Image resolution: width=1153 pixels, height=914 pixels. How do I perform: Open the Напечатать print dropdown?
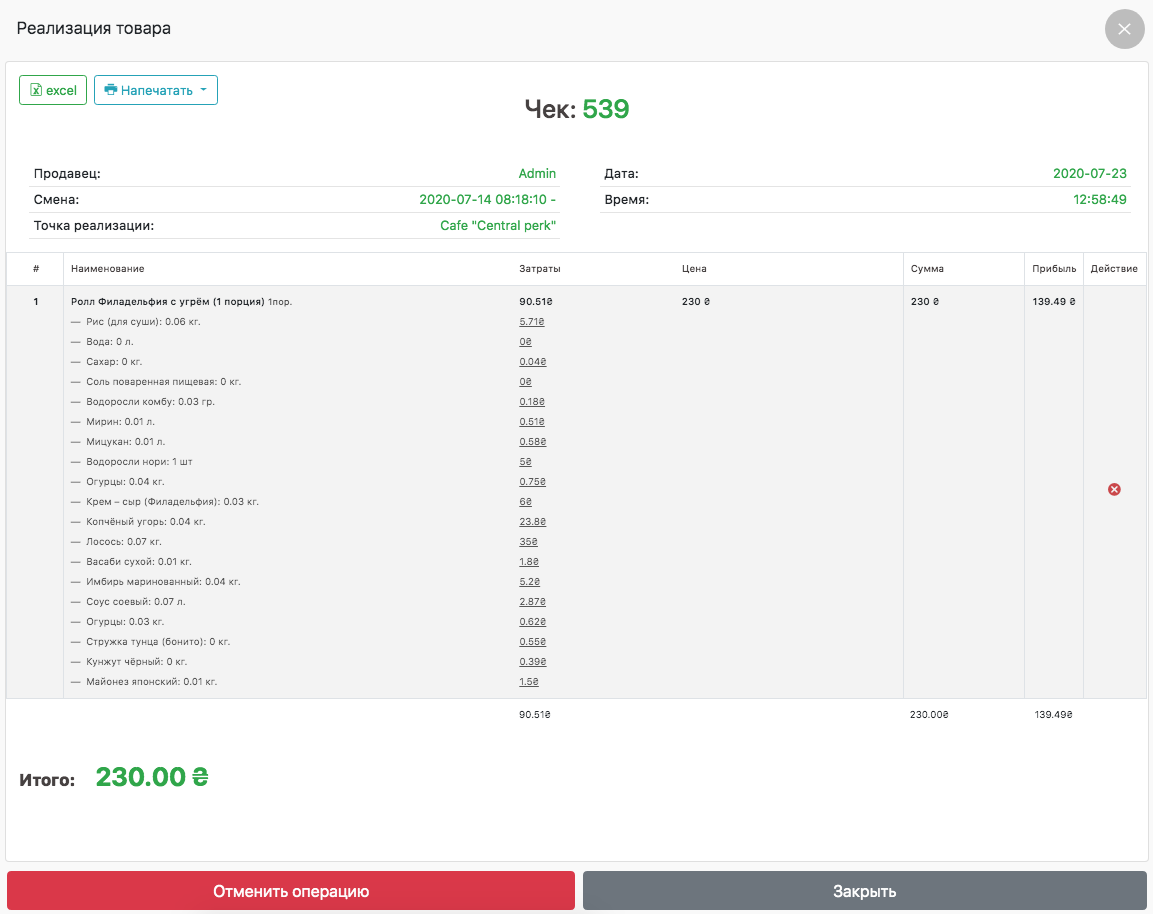[x=156, y=90]
